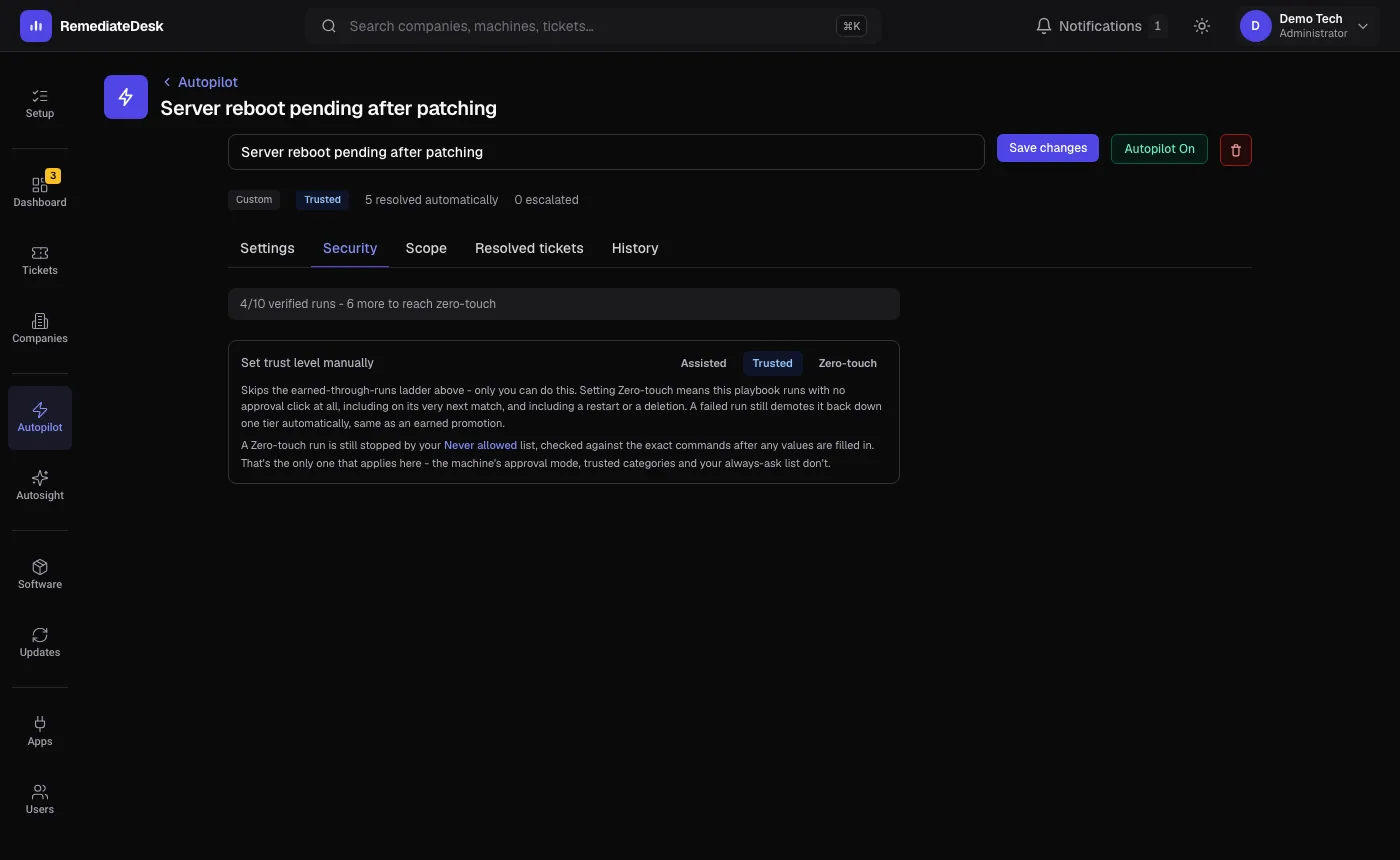1400x860 pixels.
Task: Set trust level to Zero-touch
Action: [x=847, y=363]
